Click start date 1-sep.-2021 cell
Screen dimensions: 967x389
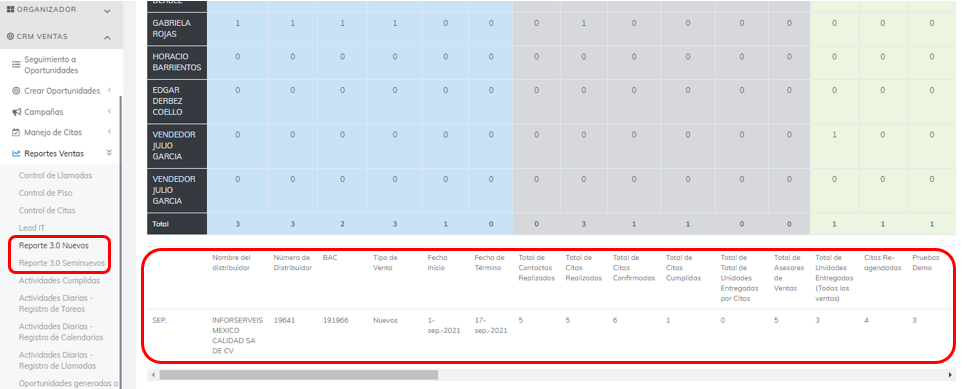point(443,326)
